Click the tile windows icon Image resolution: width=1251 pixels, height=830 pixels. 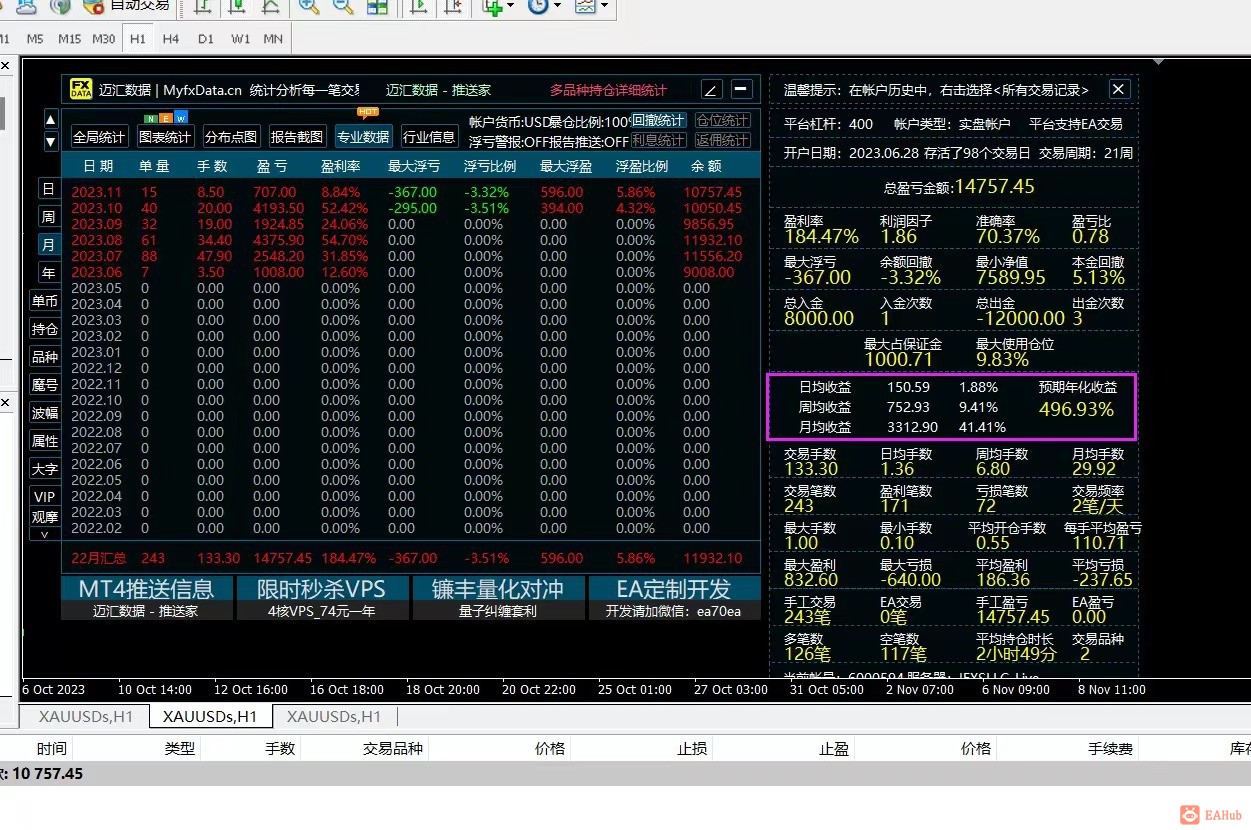(377, 6)
